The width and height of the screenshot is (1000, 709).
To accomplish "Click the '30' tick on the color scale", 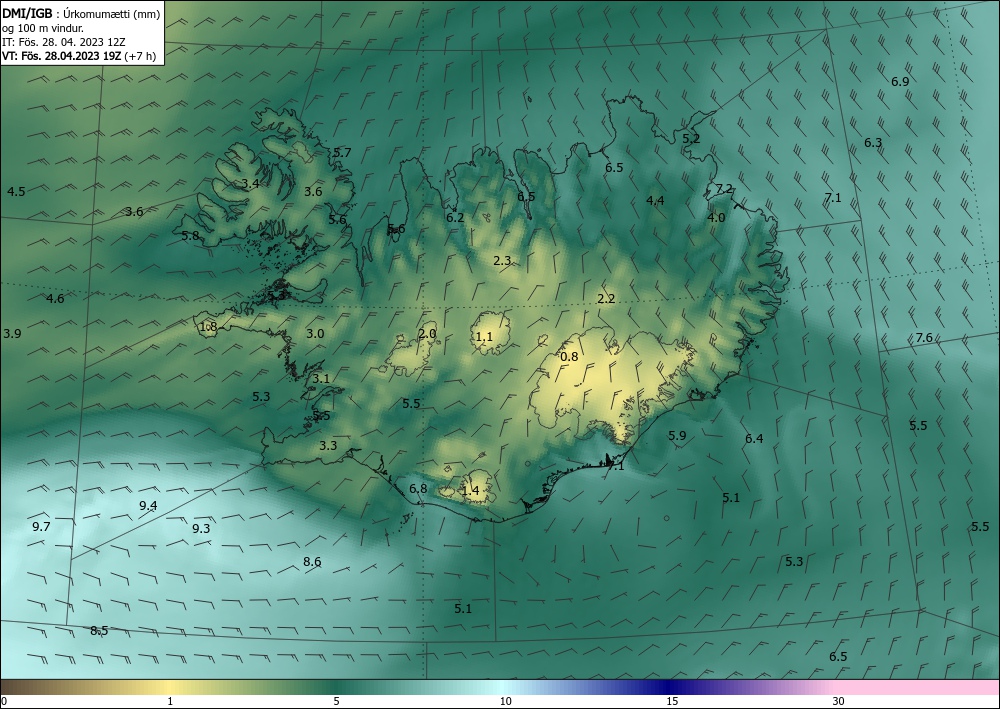I will click(839, 701).
